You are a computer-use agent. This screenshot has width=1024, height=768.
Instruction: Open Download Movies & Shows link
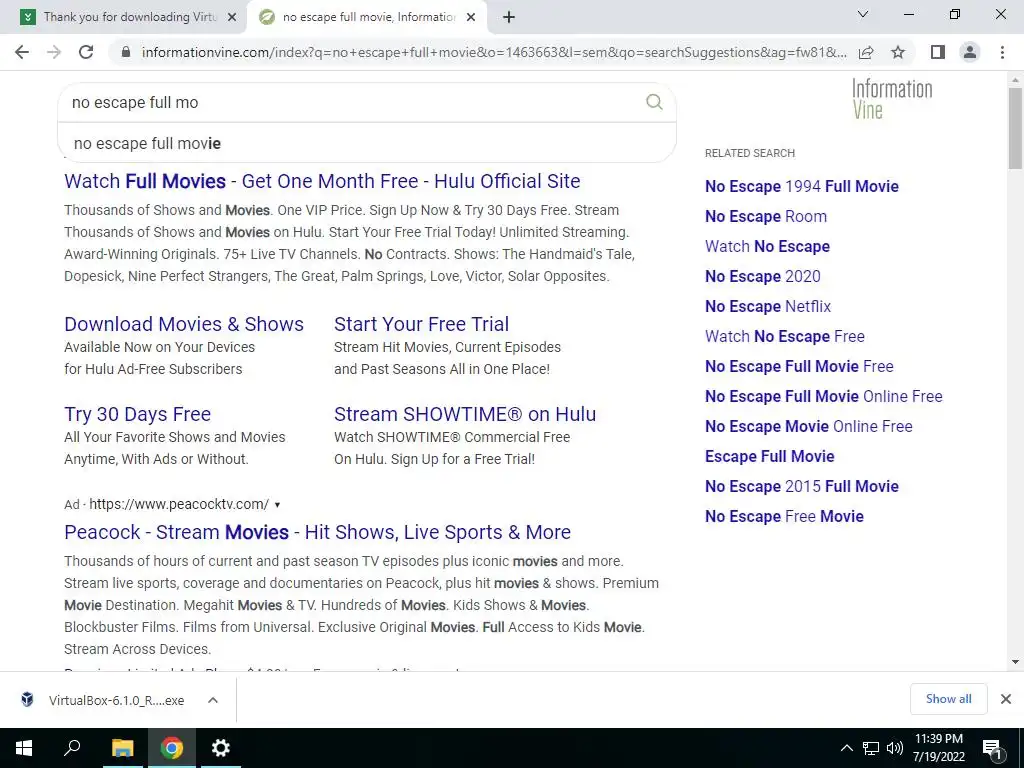(x=184, y=324)
